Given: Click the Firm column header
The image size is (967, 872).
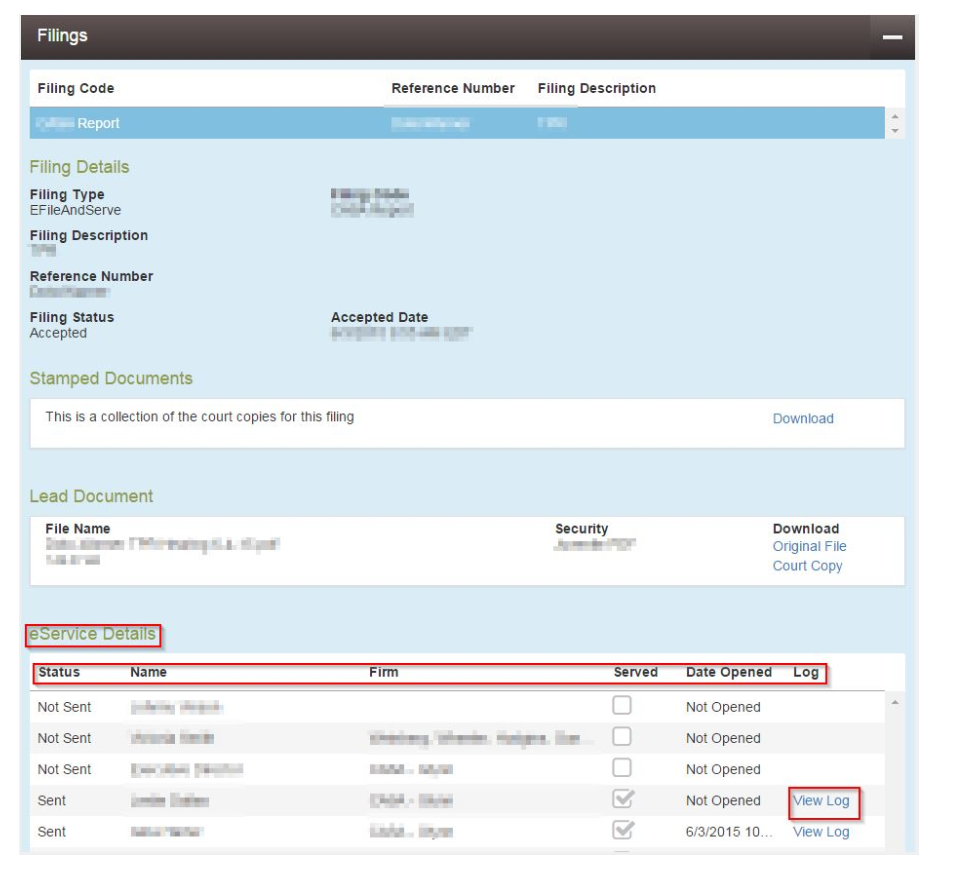Looking at the screenshot, I should (x=384, y=672).
